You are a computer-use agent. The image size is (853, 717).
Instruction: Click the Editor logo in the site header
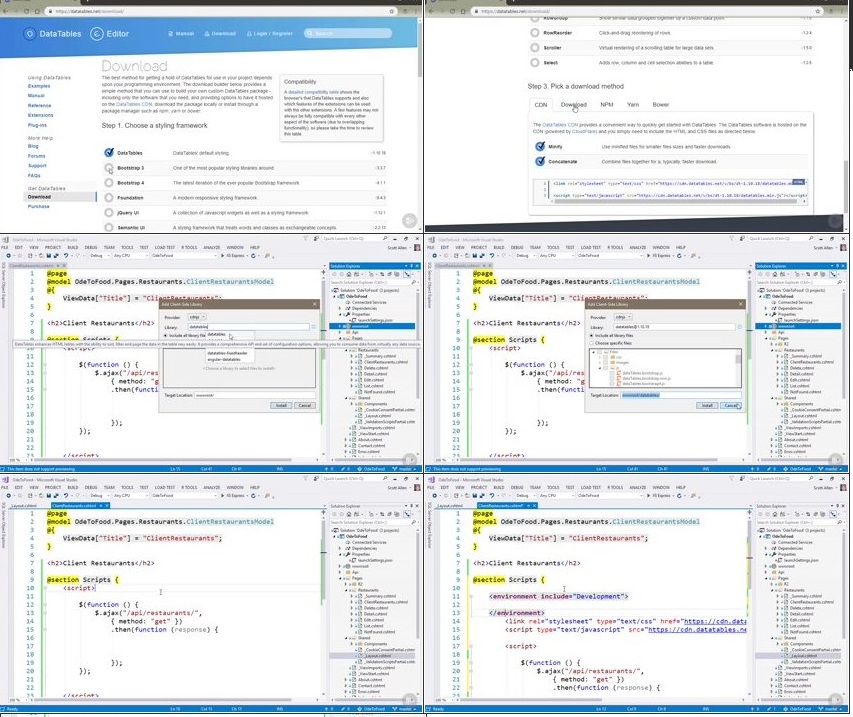point(110,34)
